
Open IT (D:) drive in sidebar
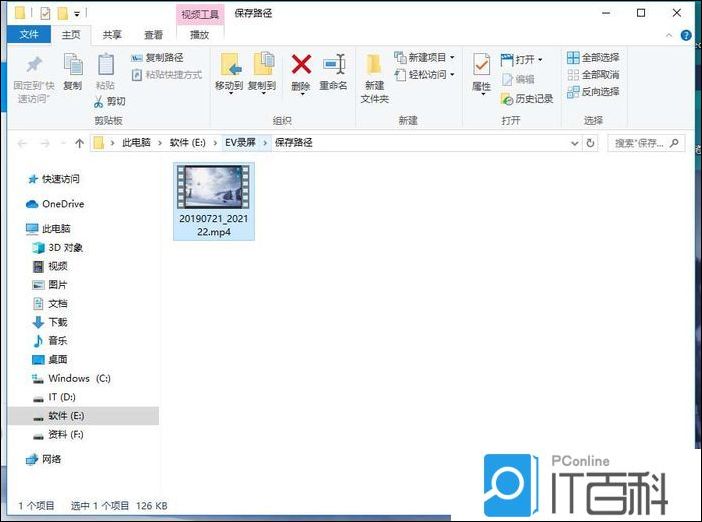(54, 397)
